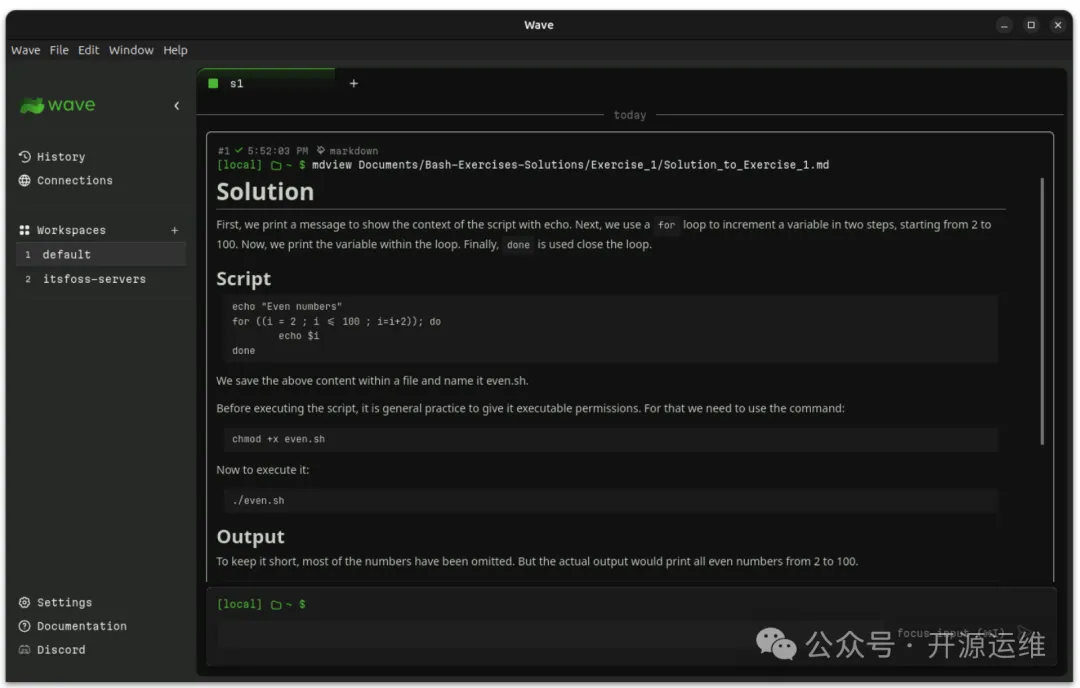Open the Discord link

60,650
